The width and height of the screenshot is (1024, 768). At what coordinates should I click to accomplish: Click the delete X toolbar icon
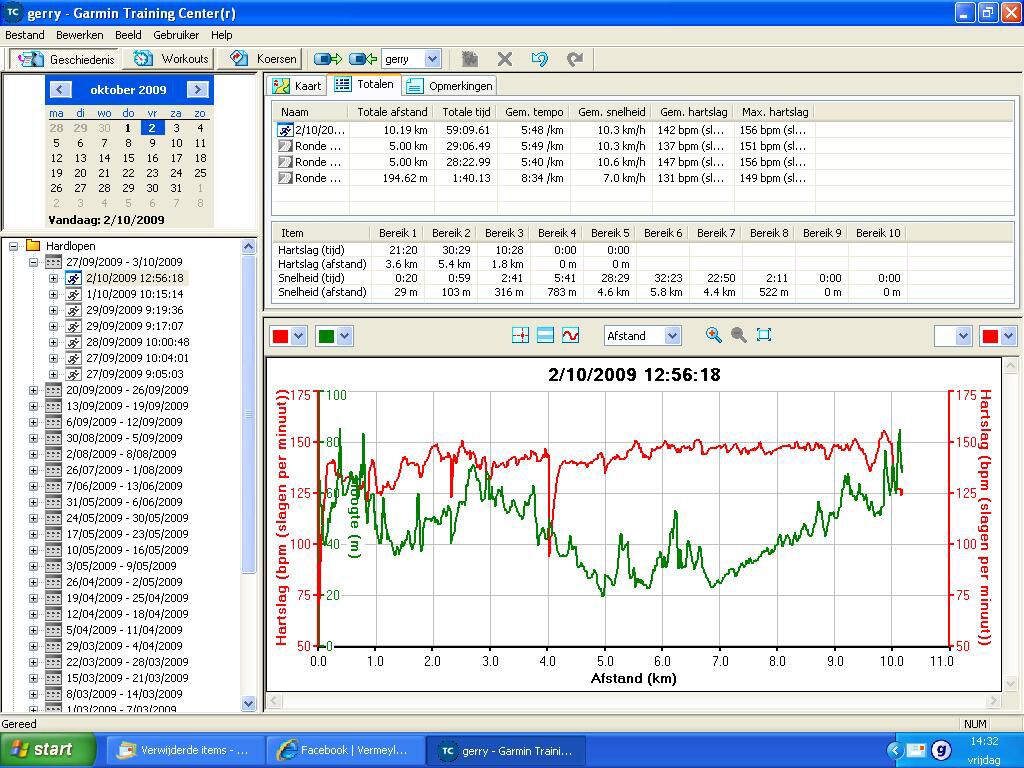[x=505, y=59]
